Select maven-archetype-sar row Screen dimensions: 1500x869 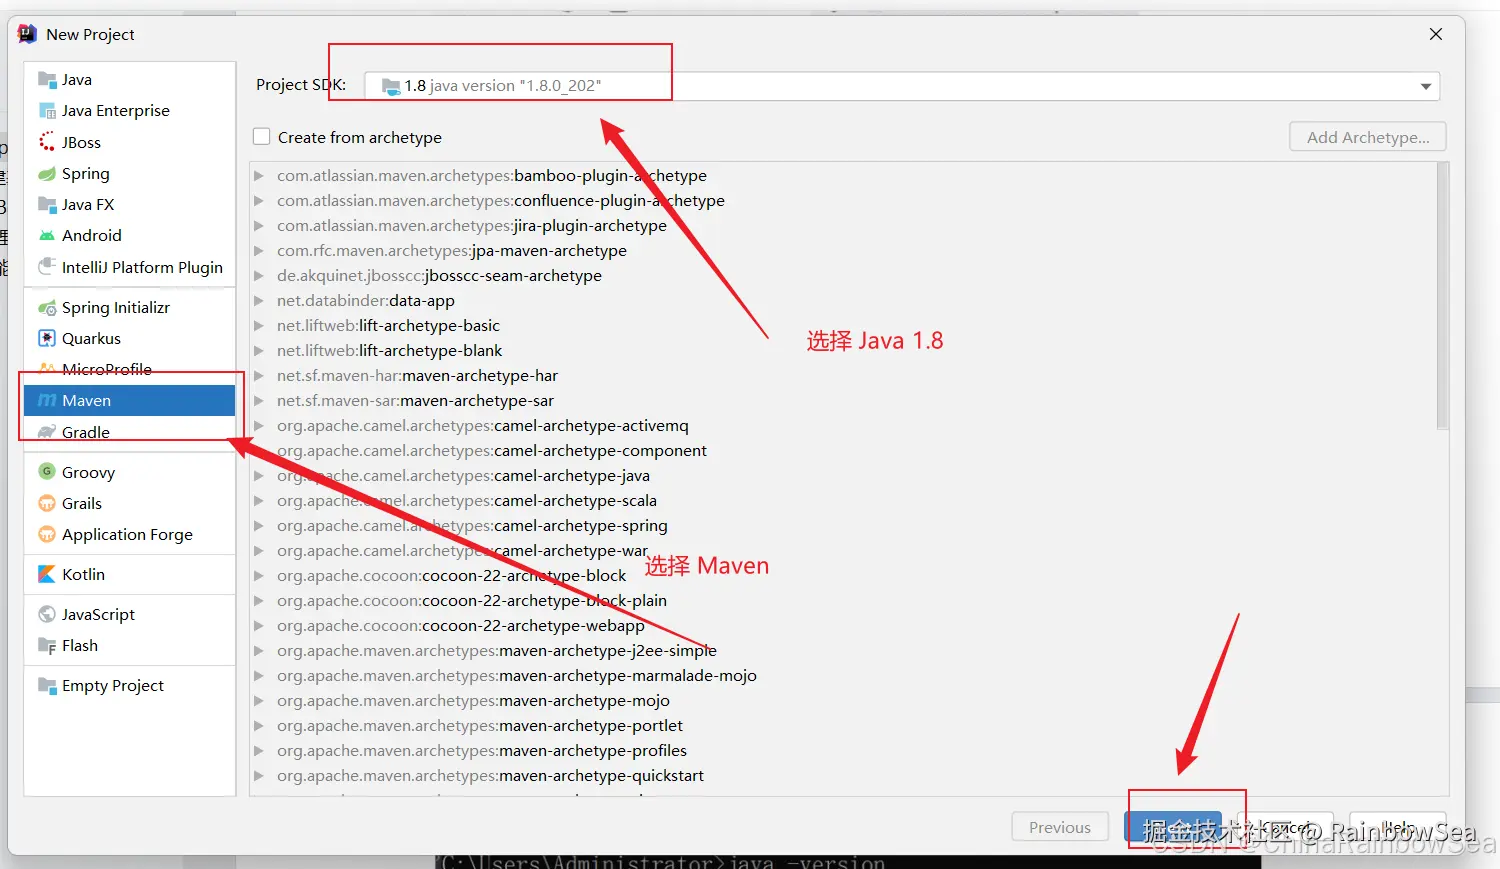845,401
